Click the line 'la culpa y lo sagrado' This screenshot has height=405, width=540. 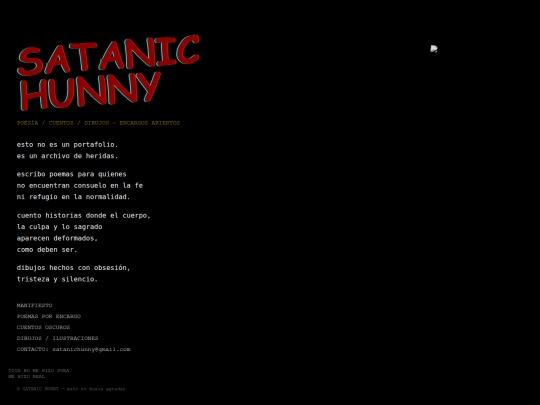pos(59,227)
